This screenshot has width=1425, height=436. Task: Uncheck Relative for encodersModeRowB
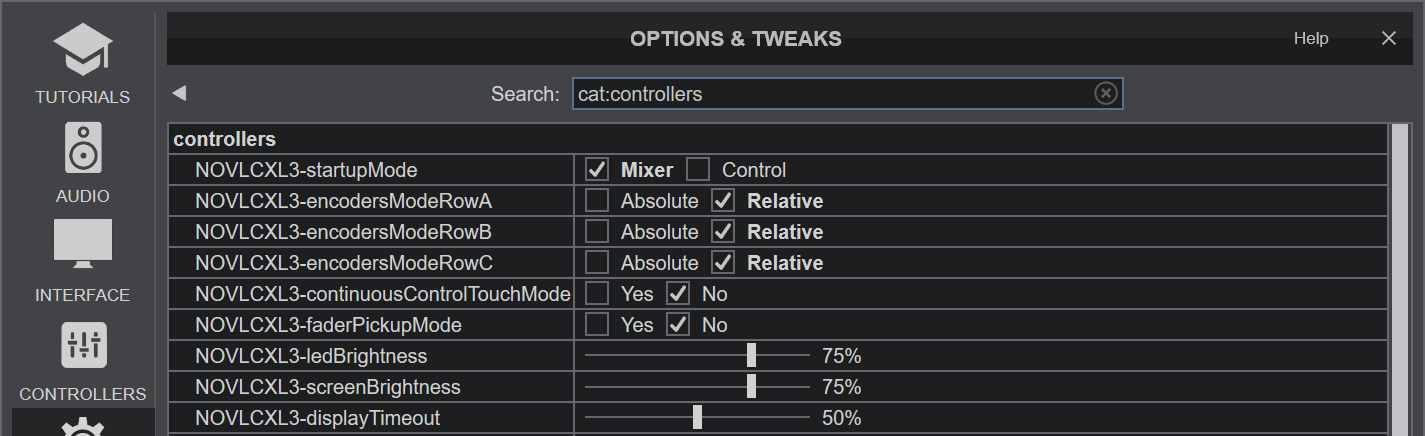tap(723, 232)
